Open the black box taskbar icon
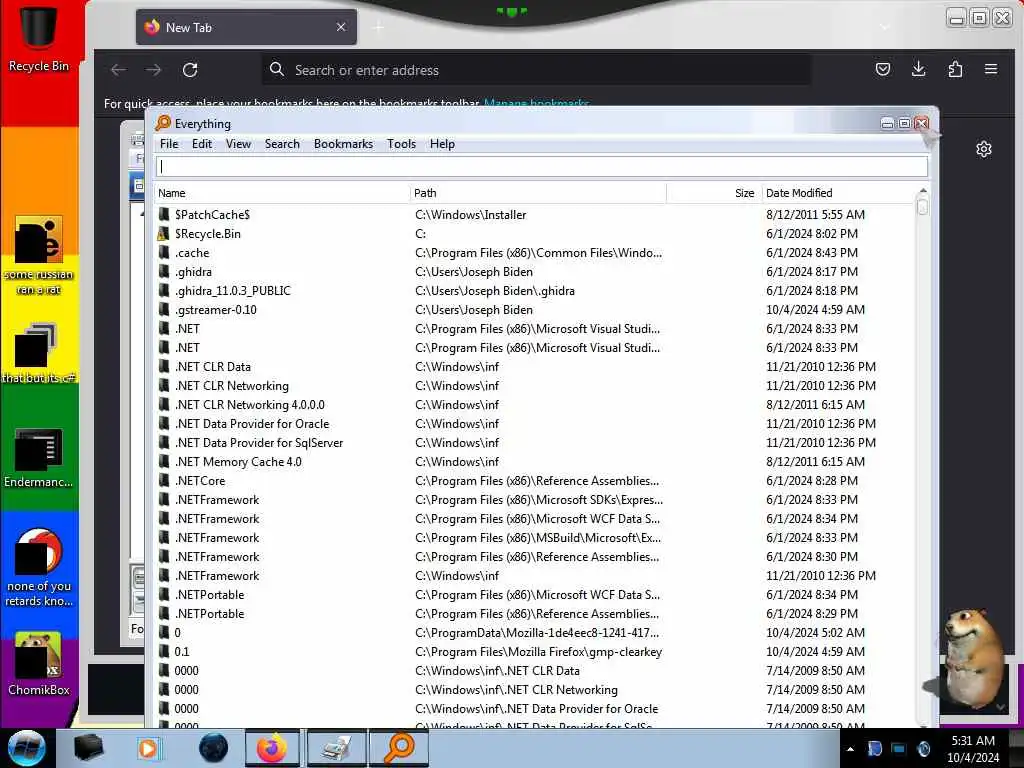The height and width of the screenshot is (768, 1024). tap(88, 748)
